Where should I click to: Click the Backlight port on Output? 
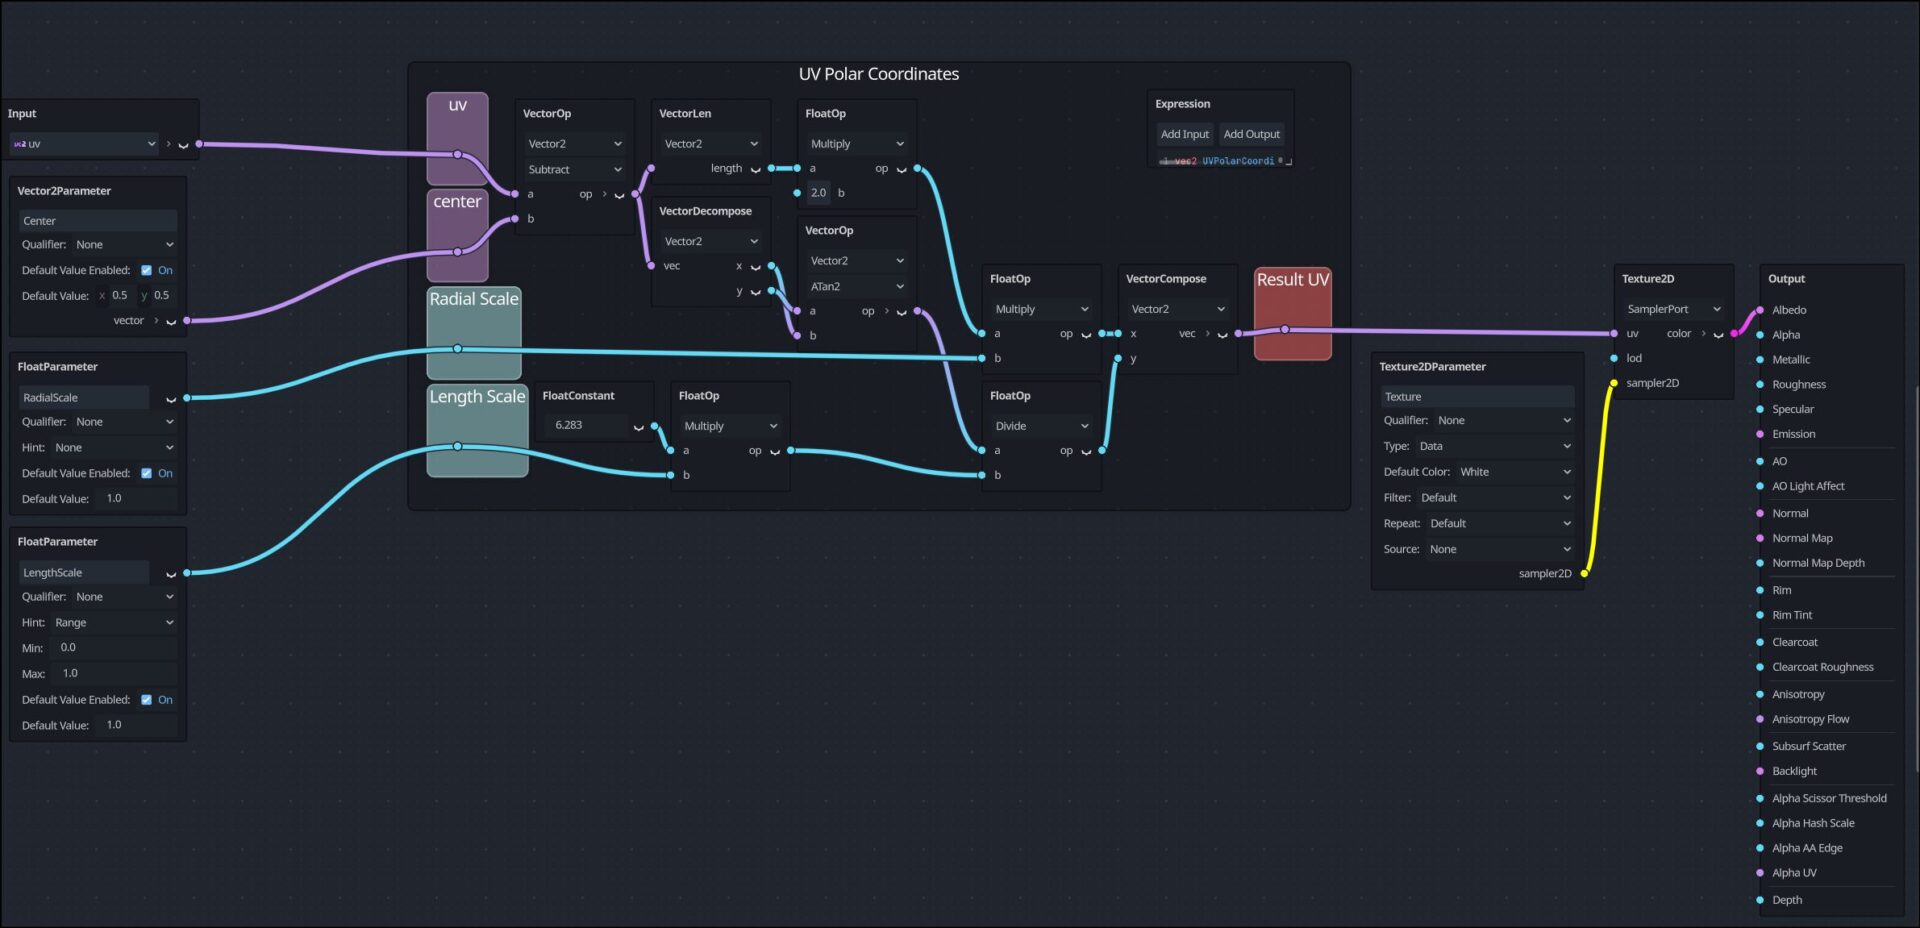coord(1760,771)
